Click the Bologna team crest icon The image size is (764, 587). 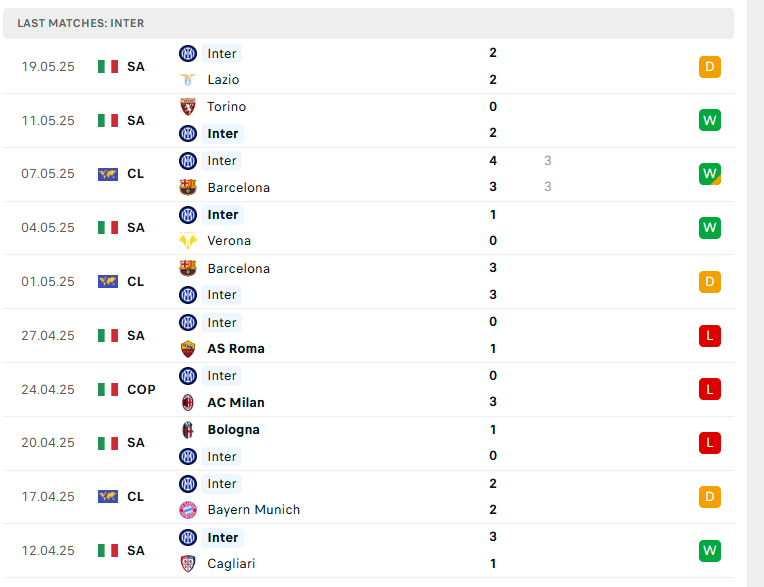tap(188, 430)
